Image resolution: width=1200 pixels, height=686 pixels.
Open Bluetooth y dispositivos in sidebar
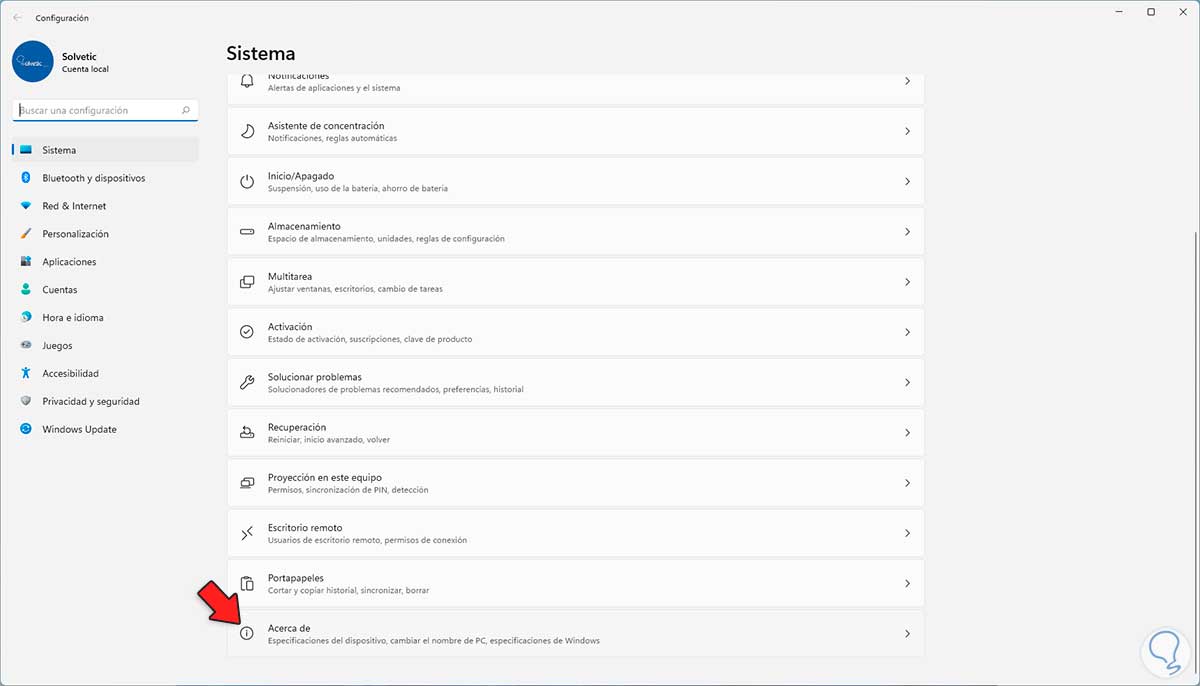(93, 178)
